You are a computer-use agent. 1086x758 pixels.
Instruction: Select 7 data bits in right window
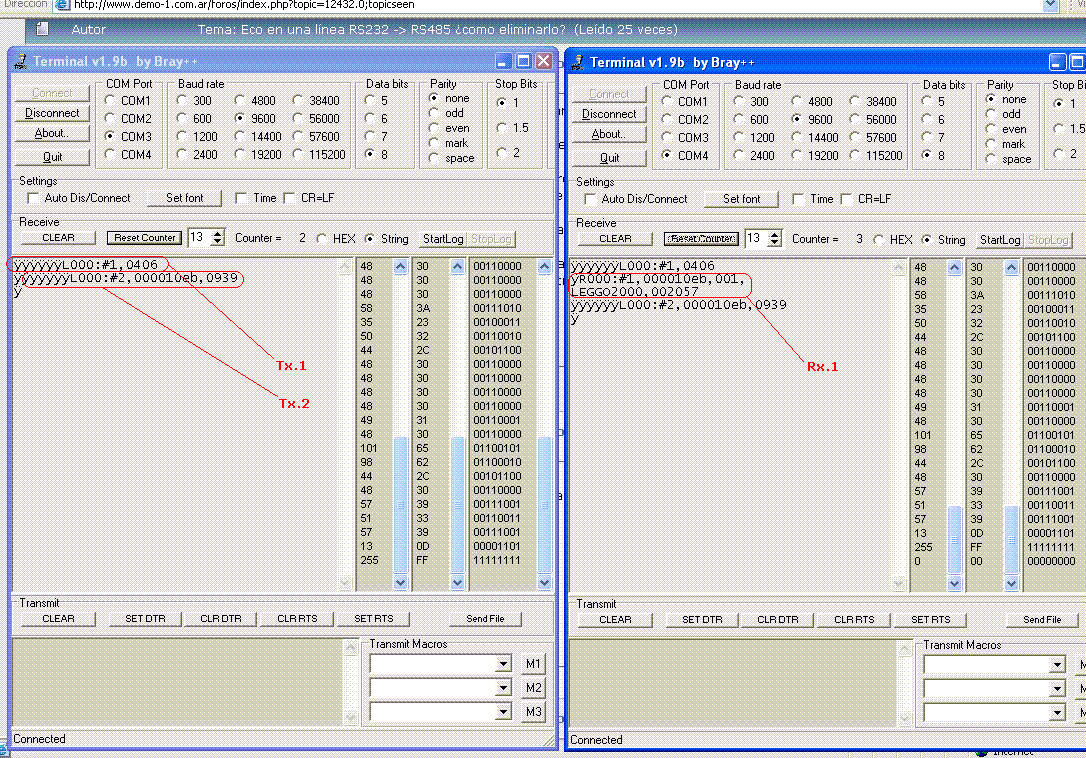point(927,137)
